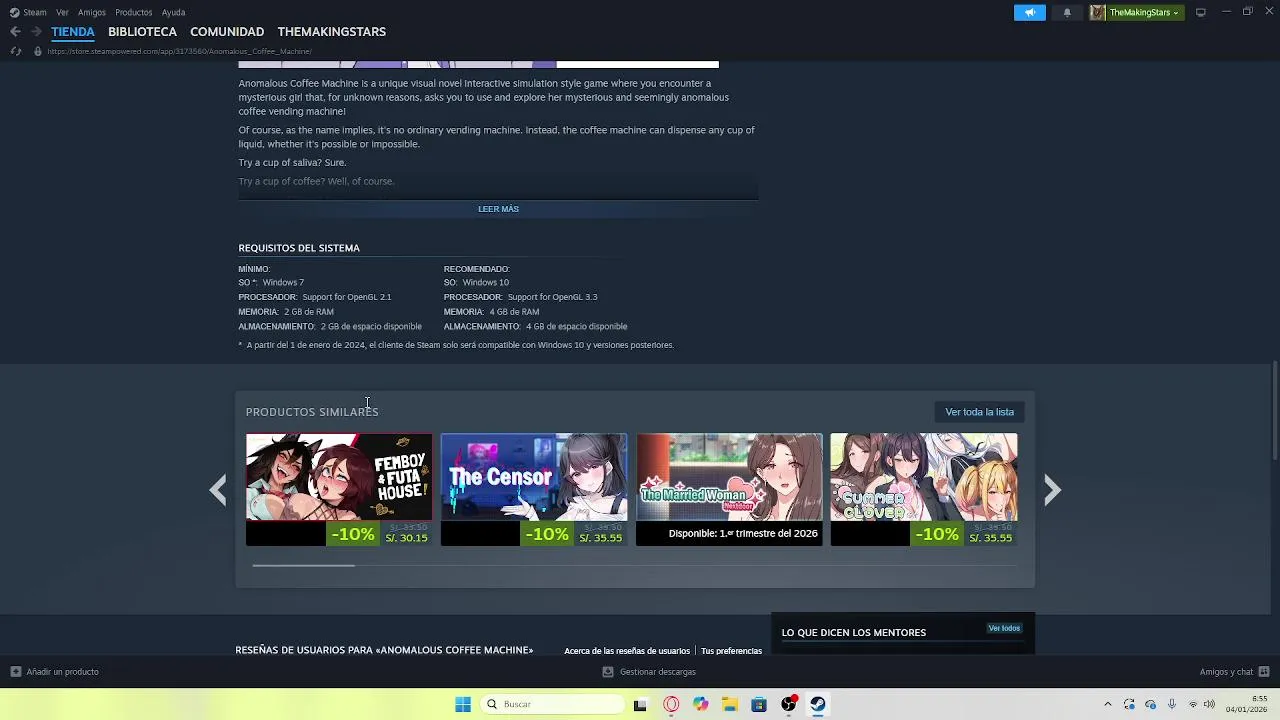Click the Steam taskbar icon
Viewport: 1280px width, 720px height.
tap(818, 704)
